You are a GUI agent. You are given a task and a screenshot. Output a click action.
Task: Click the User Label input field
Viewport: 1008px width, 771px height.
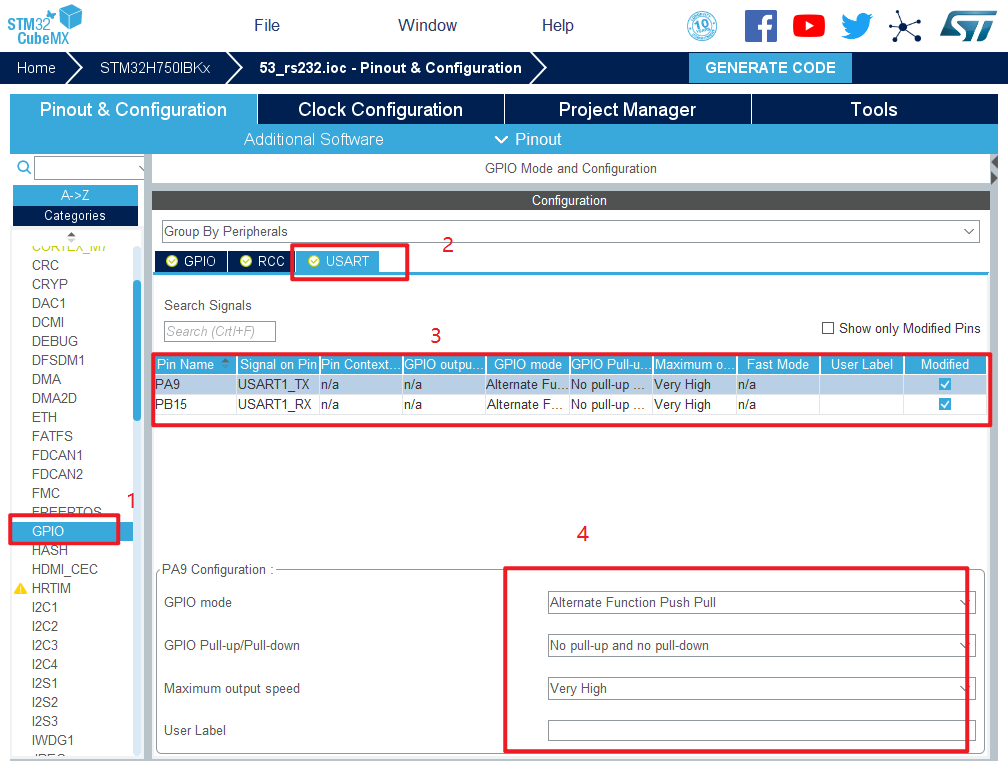(x=760, y=731)
